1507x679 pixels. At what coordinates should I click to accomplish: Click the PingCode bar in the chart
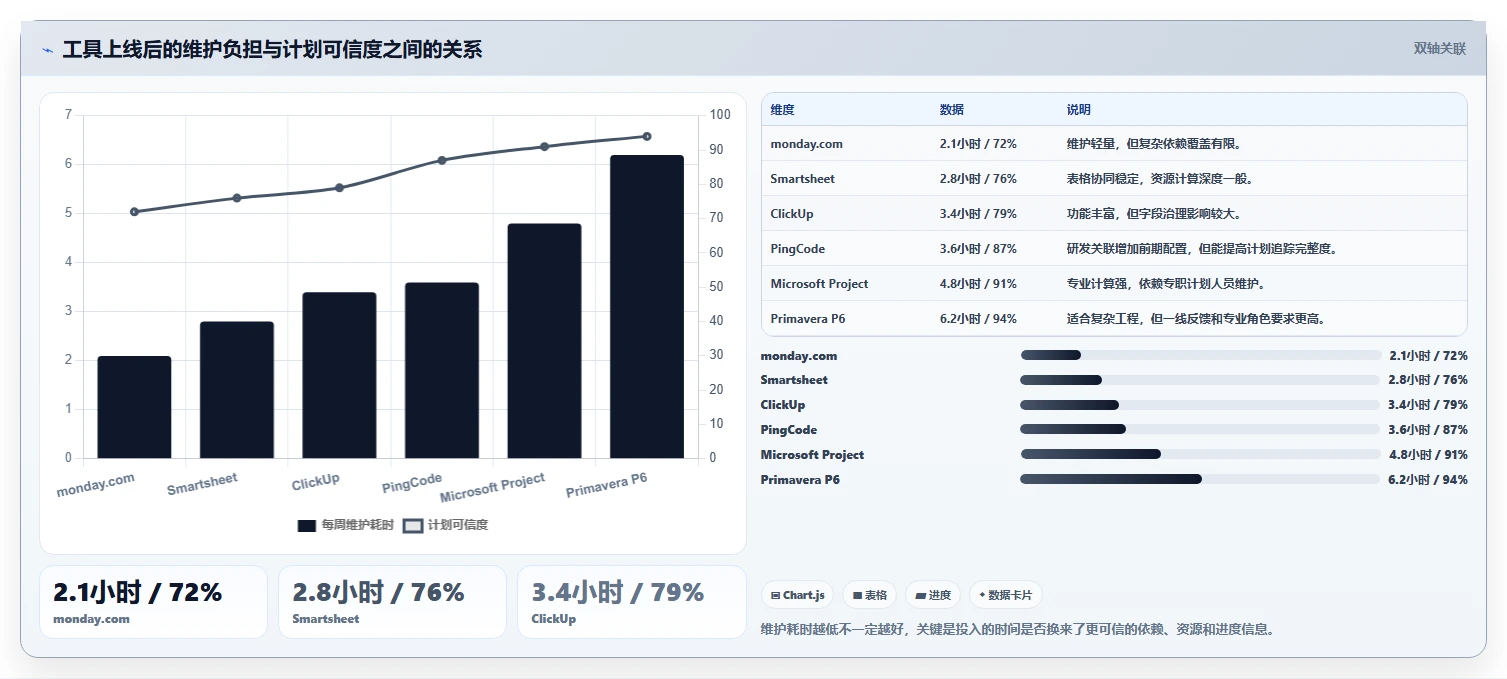coord(442,370)
